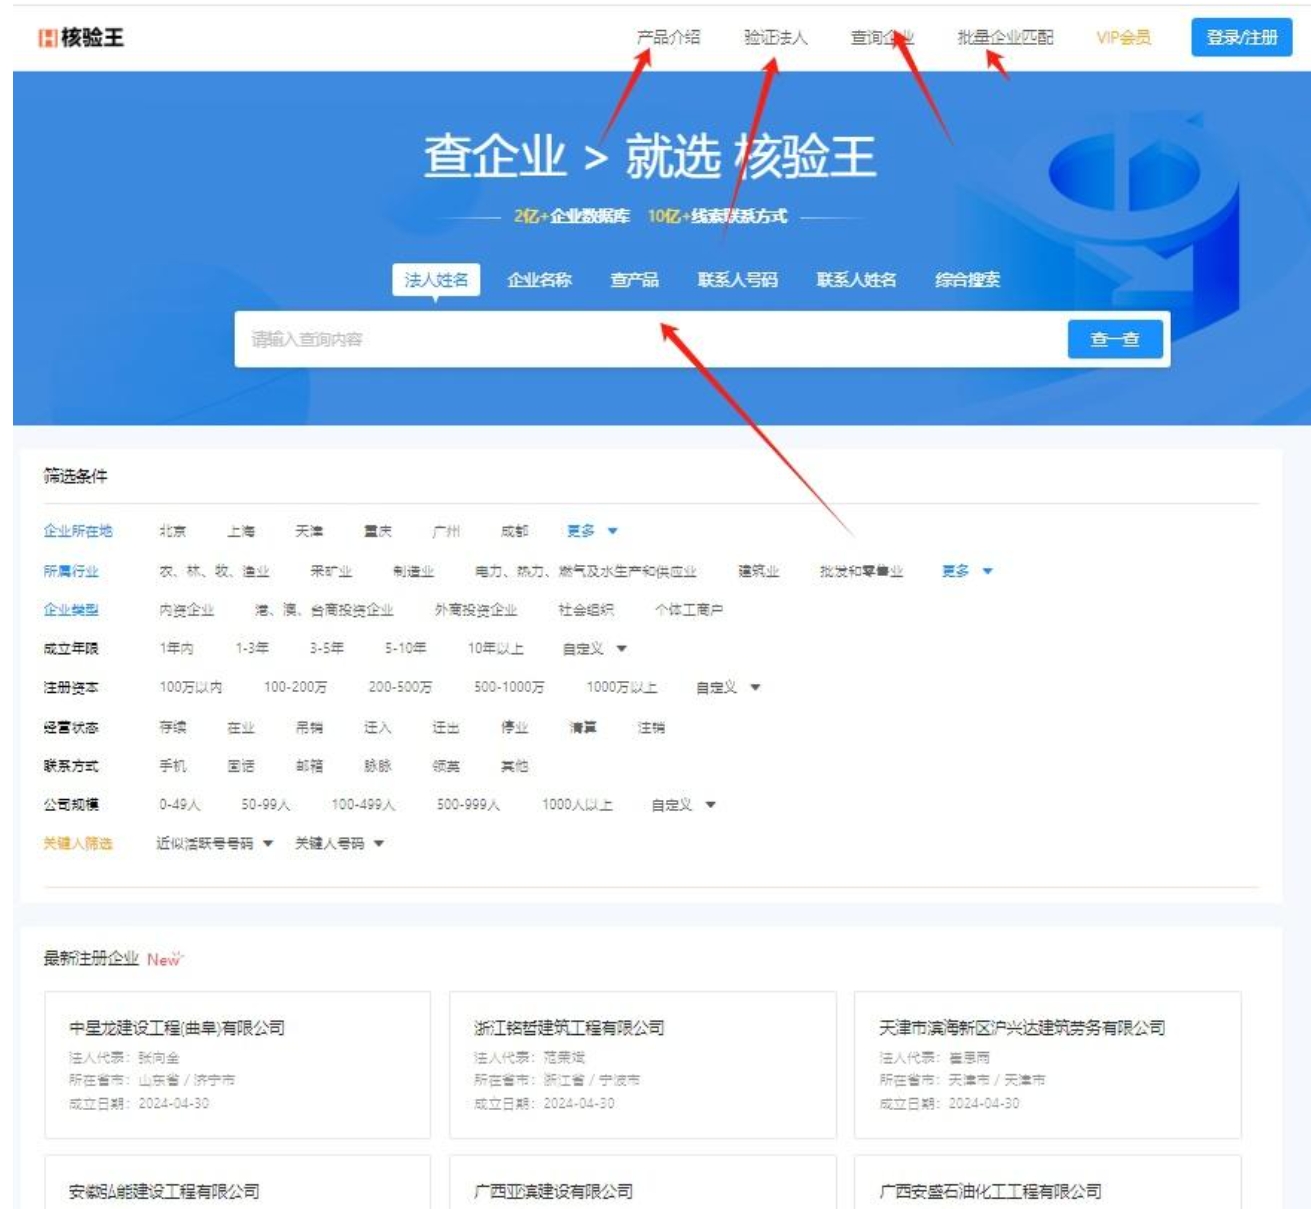Viewport: 1311px width, 1209px height.
Task: Filter 成立年限 by 10年以上
Action: click(495, 649)
